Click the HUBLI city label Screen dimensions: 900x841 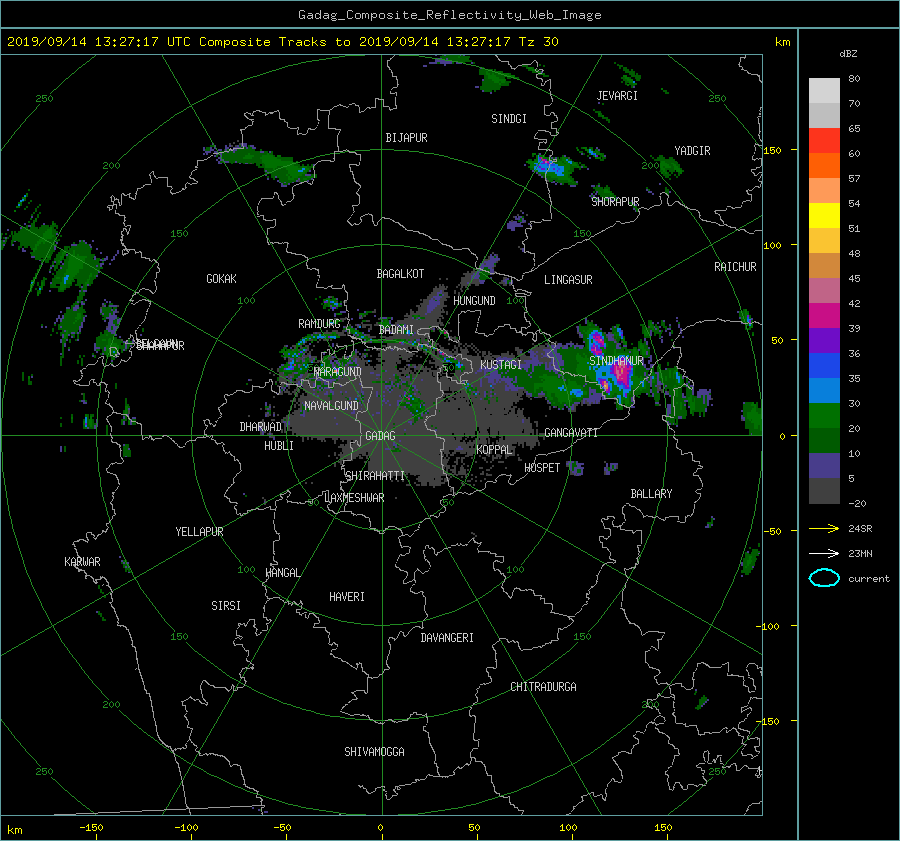pyautogui.click(x=278, y=446)
